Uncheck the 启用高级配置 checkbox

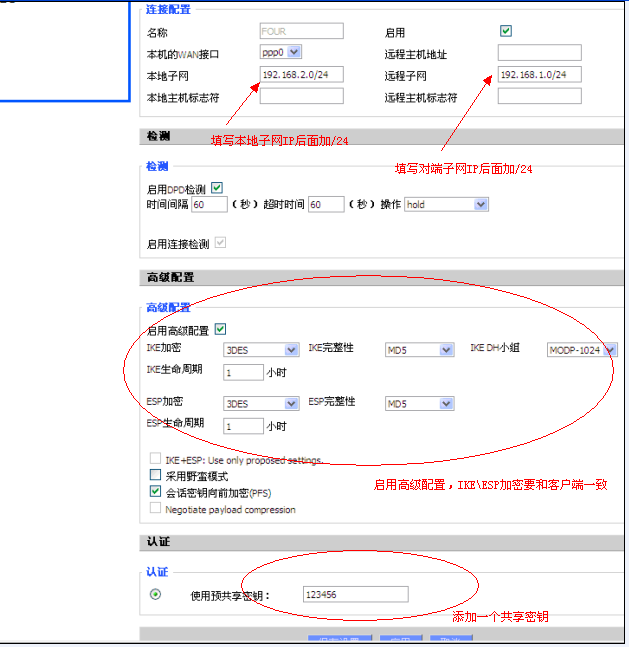pyautogui.click(x=220, y=329)
